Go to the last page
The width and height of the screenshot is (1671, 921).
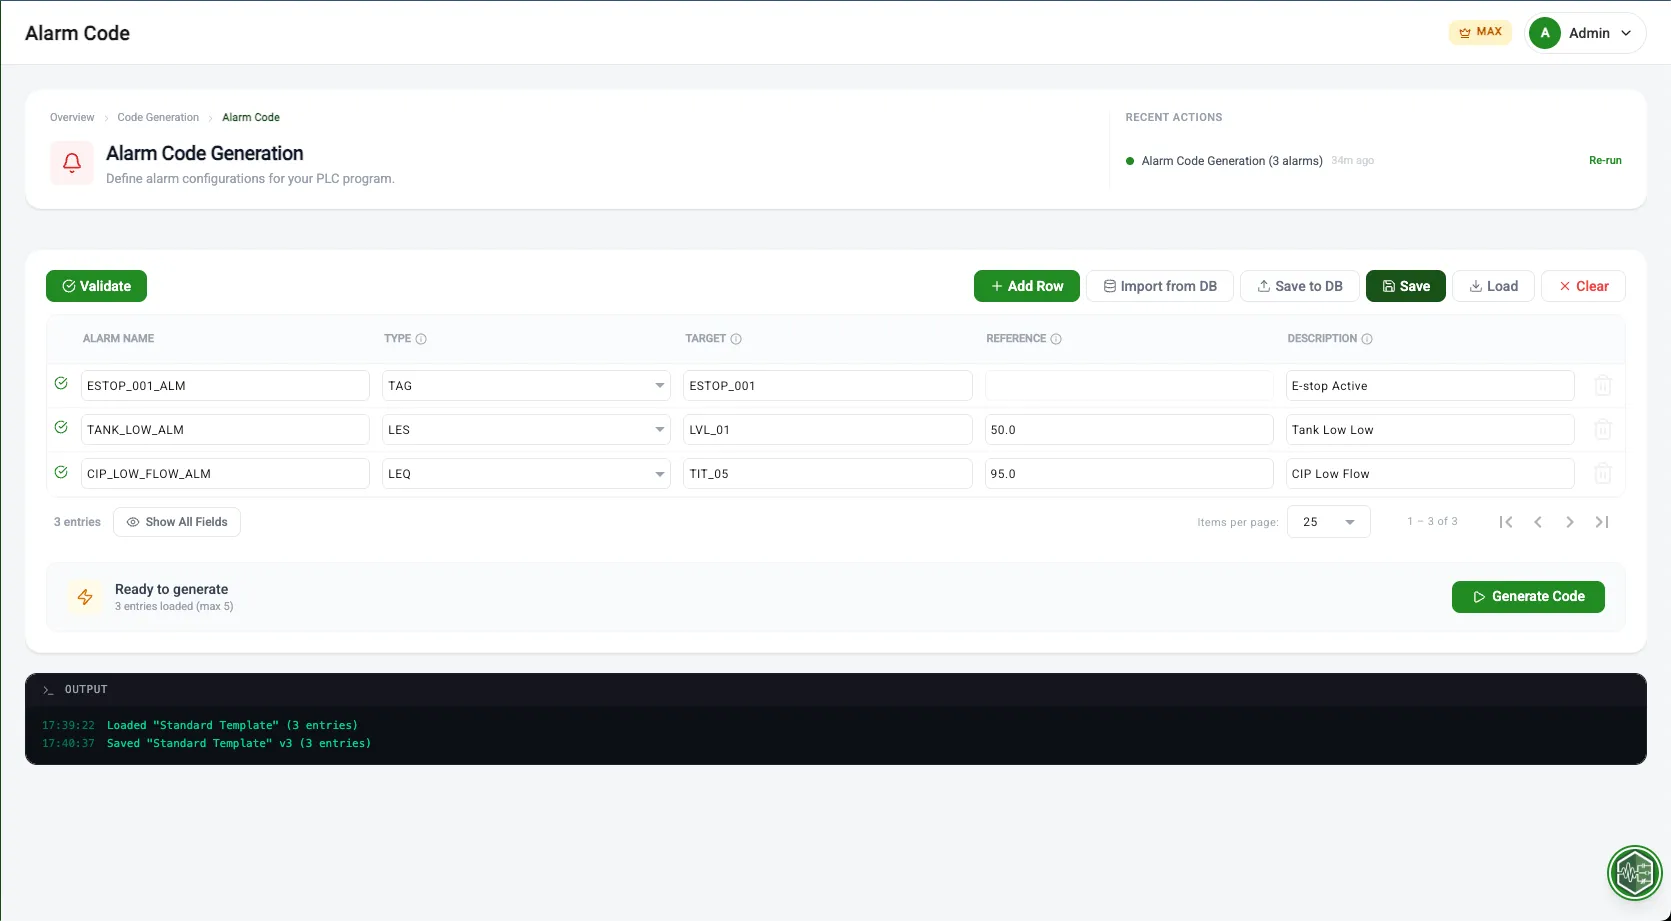pos(1602,522)
